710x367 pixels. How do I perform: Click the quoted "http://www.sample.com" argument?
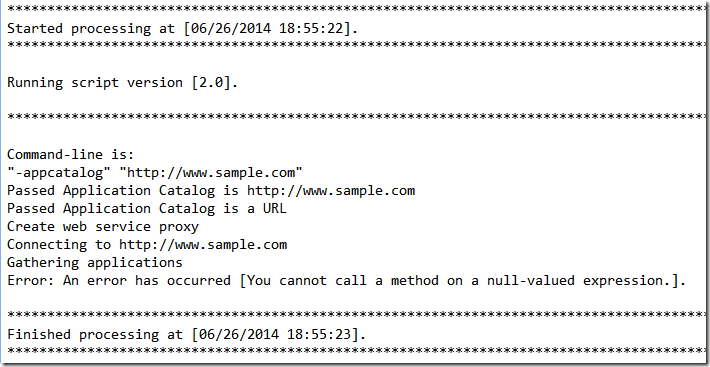215,172
